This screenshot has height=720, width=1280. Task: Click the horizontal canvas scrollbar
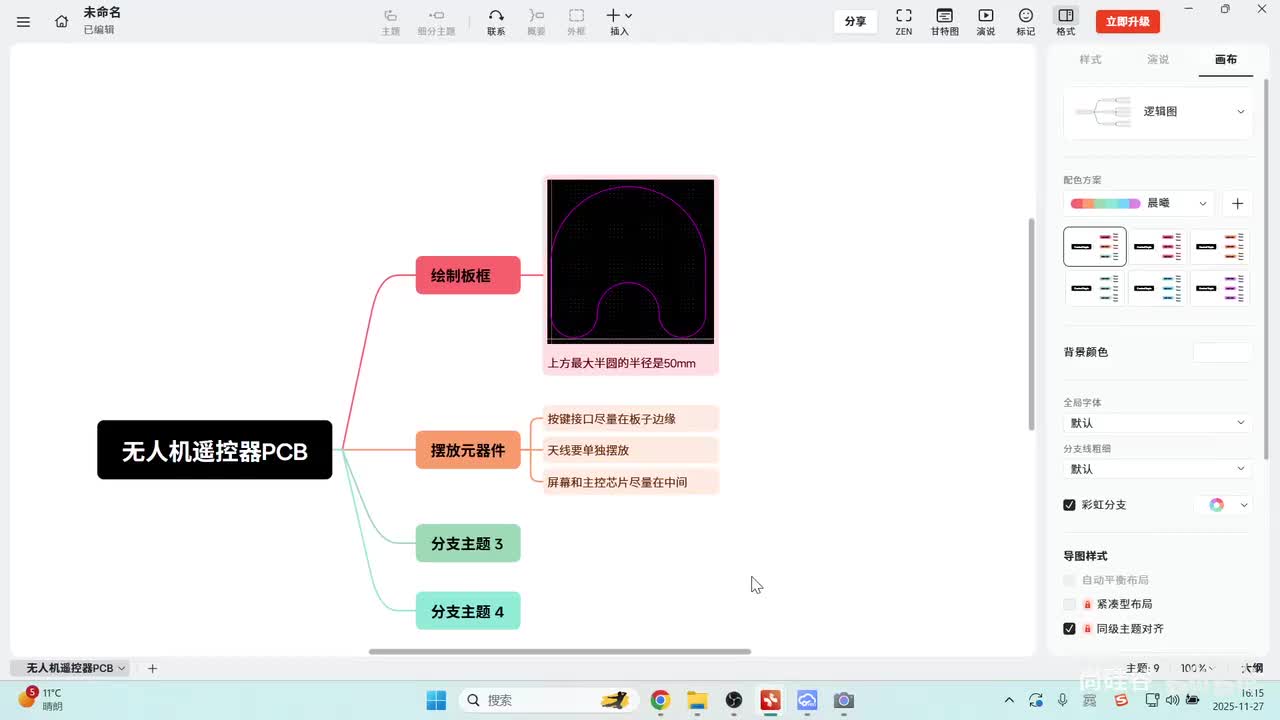coord(560,652)
